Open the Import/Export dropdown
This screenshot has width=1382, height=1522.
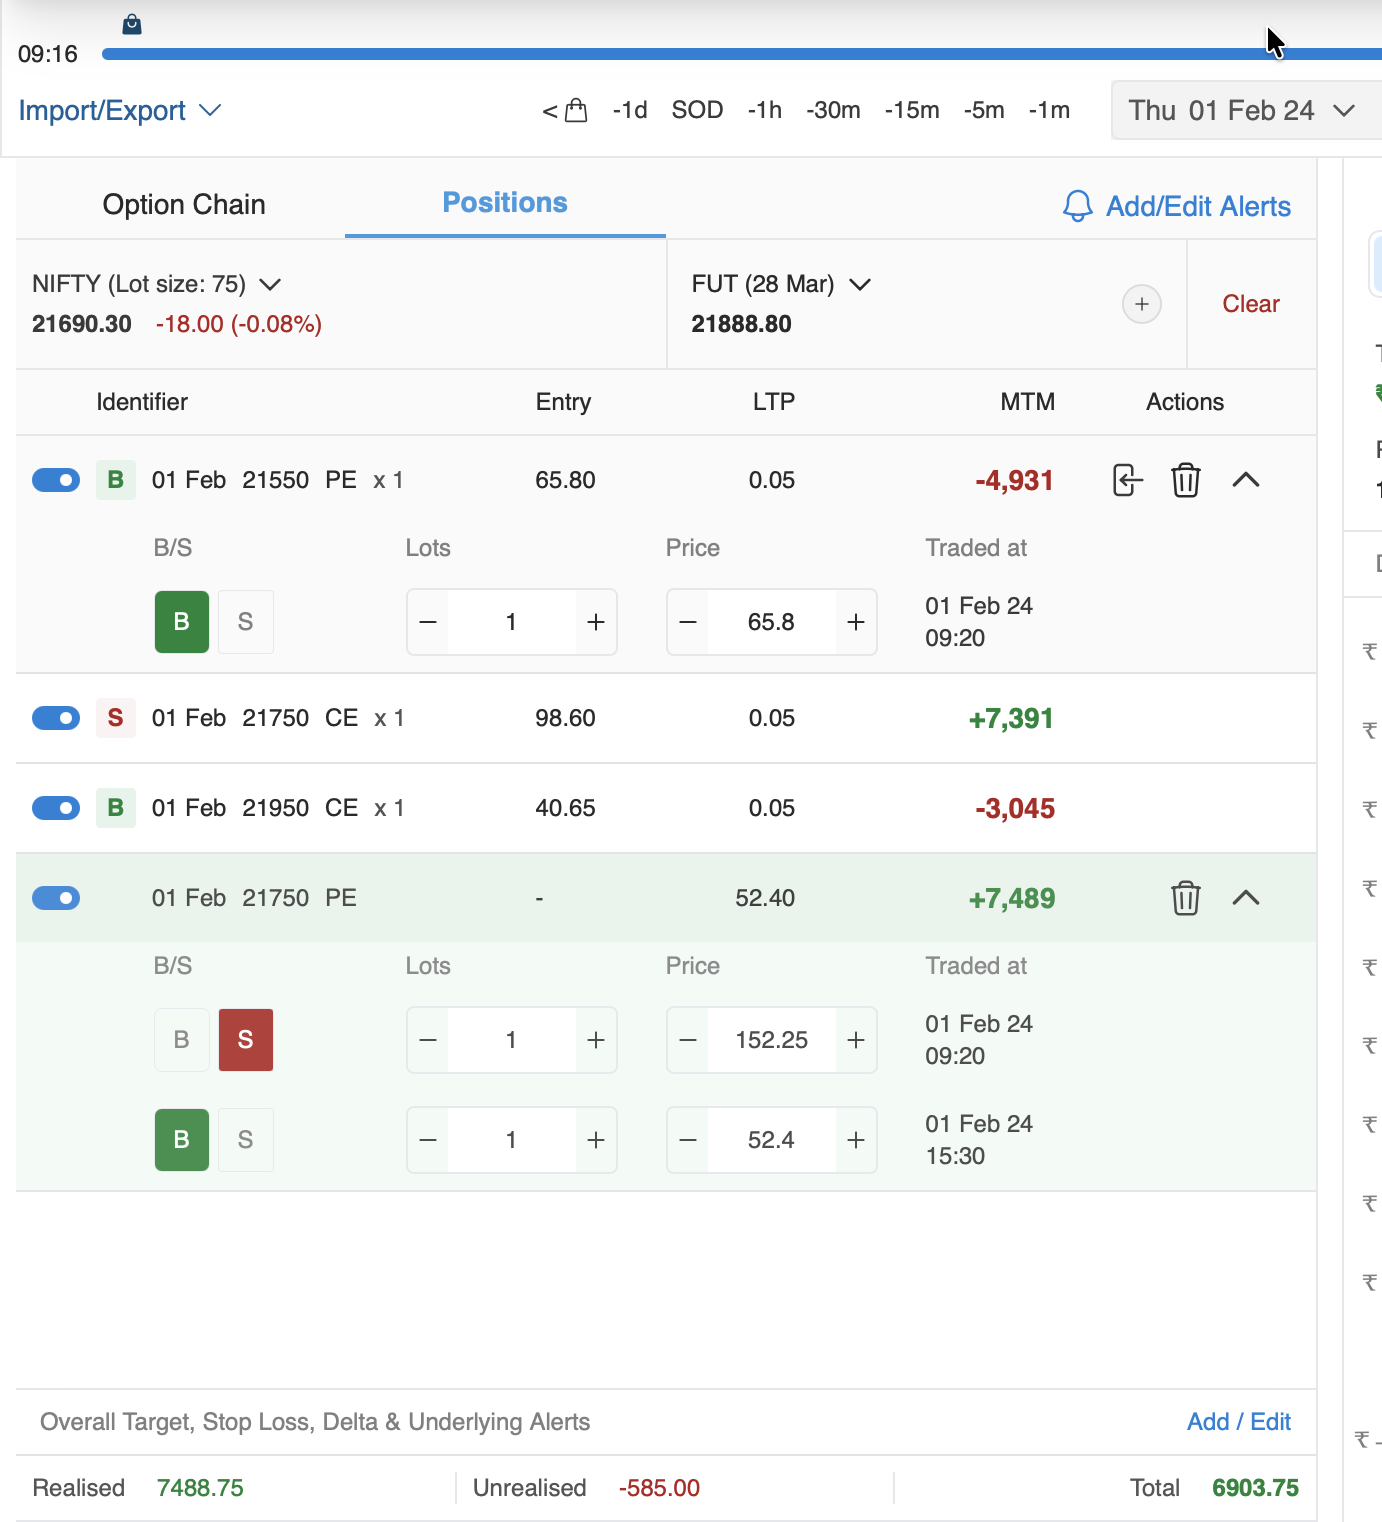[x=119, y=110]
